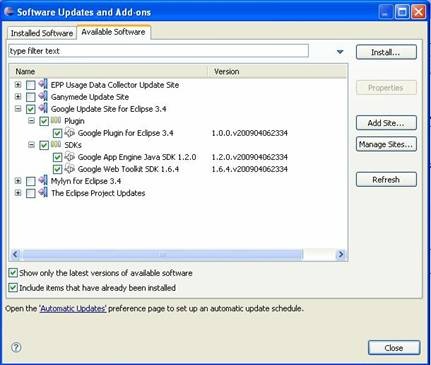Viewport: 431px width, 365px height.
Task: Click the Close button at bottom
Action: pyautogui.click(x=394, y=348)
